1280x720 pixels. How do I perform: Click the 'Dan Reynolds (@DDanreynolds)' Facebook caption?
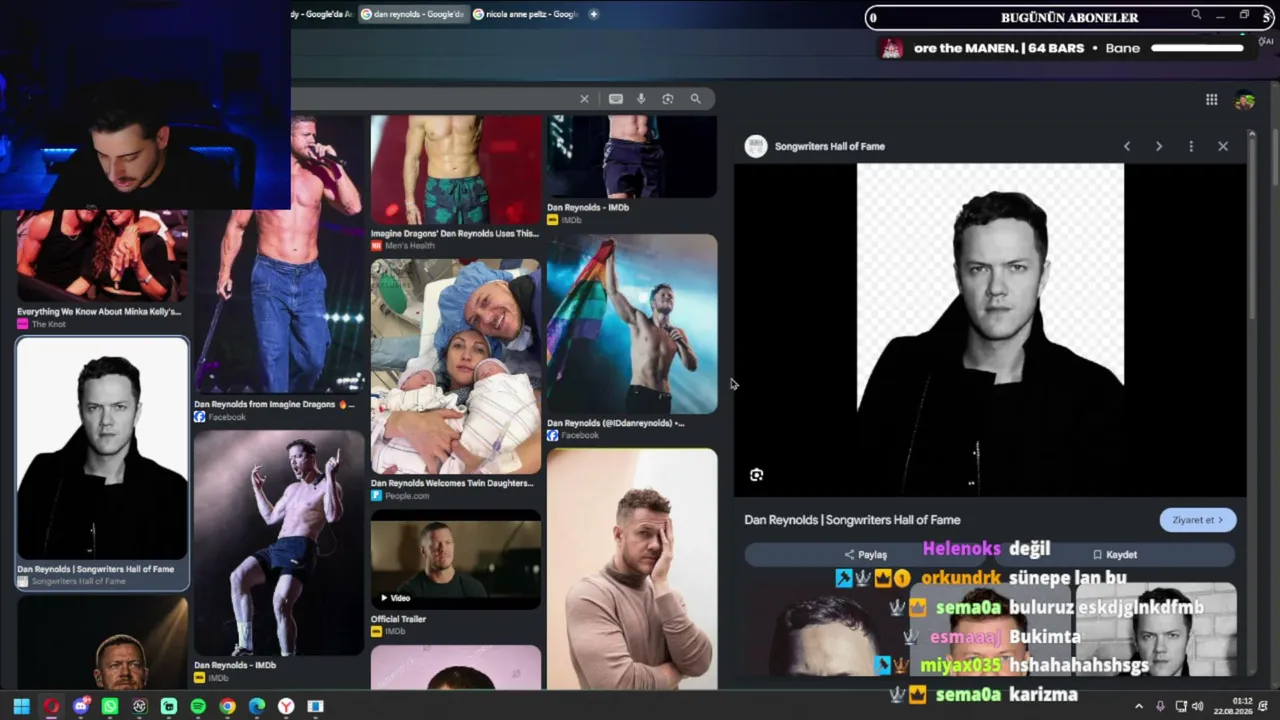tap(615, 423)
